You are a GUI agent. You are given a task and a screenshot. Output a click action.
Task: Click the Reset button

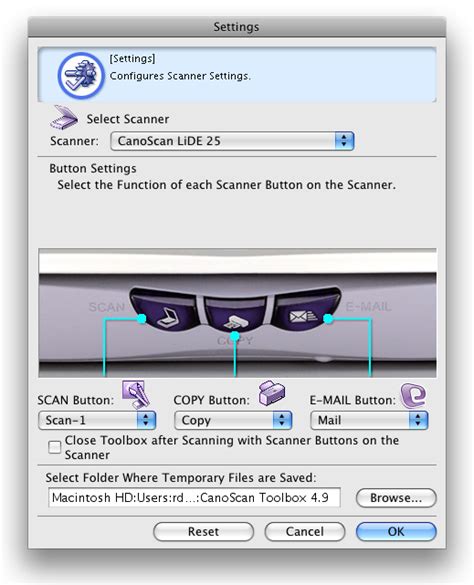[x=203, y=532]
